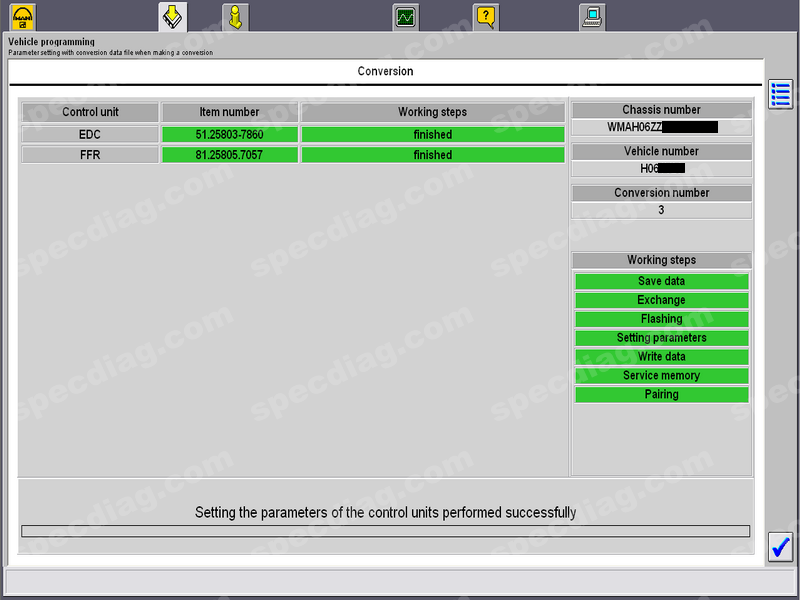Click the Save data working step
Viewport: 800px width, 600px height.
(x=661, y=281)
